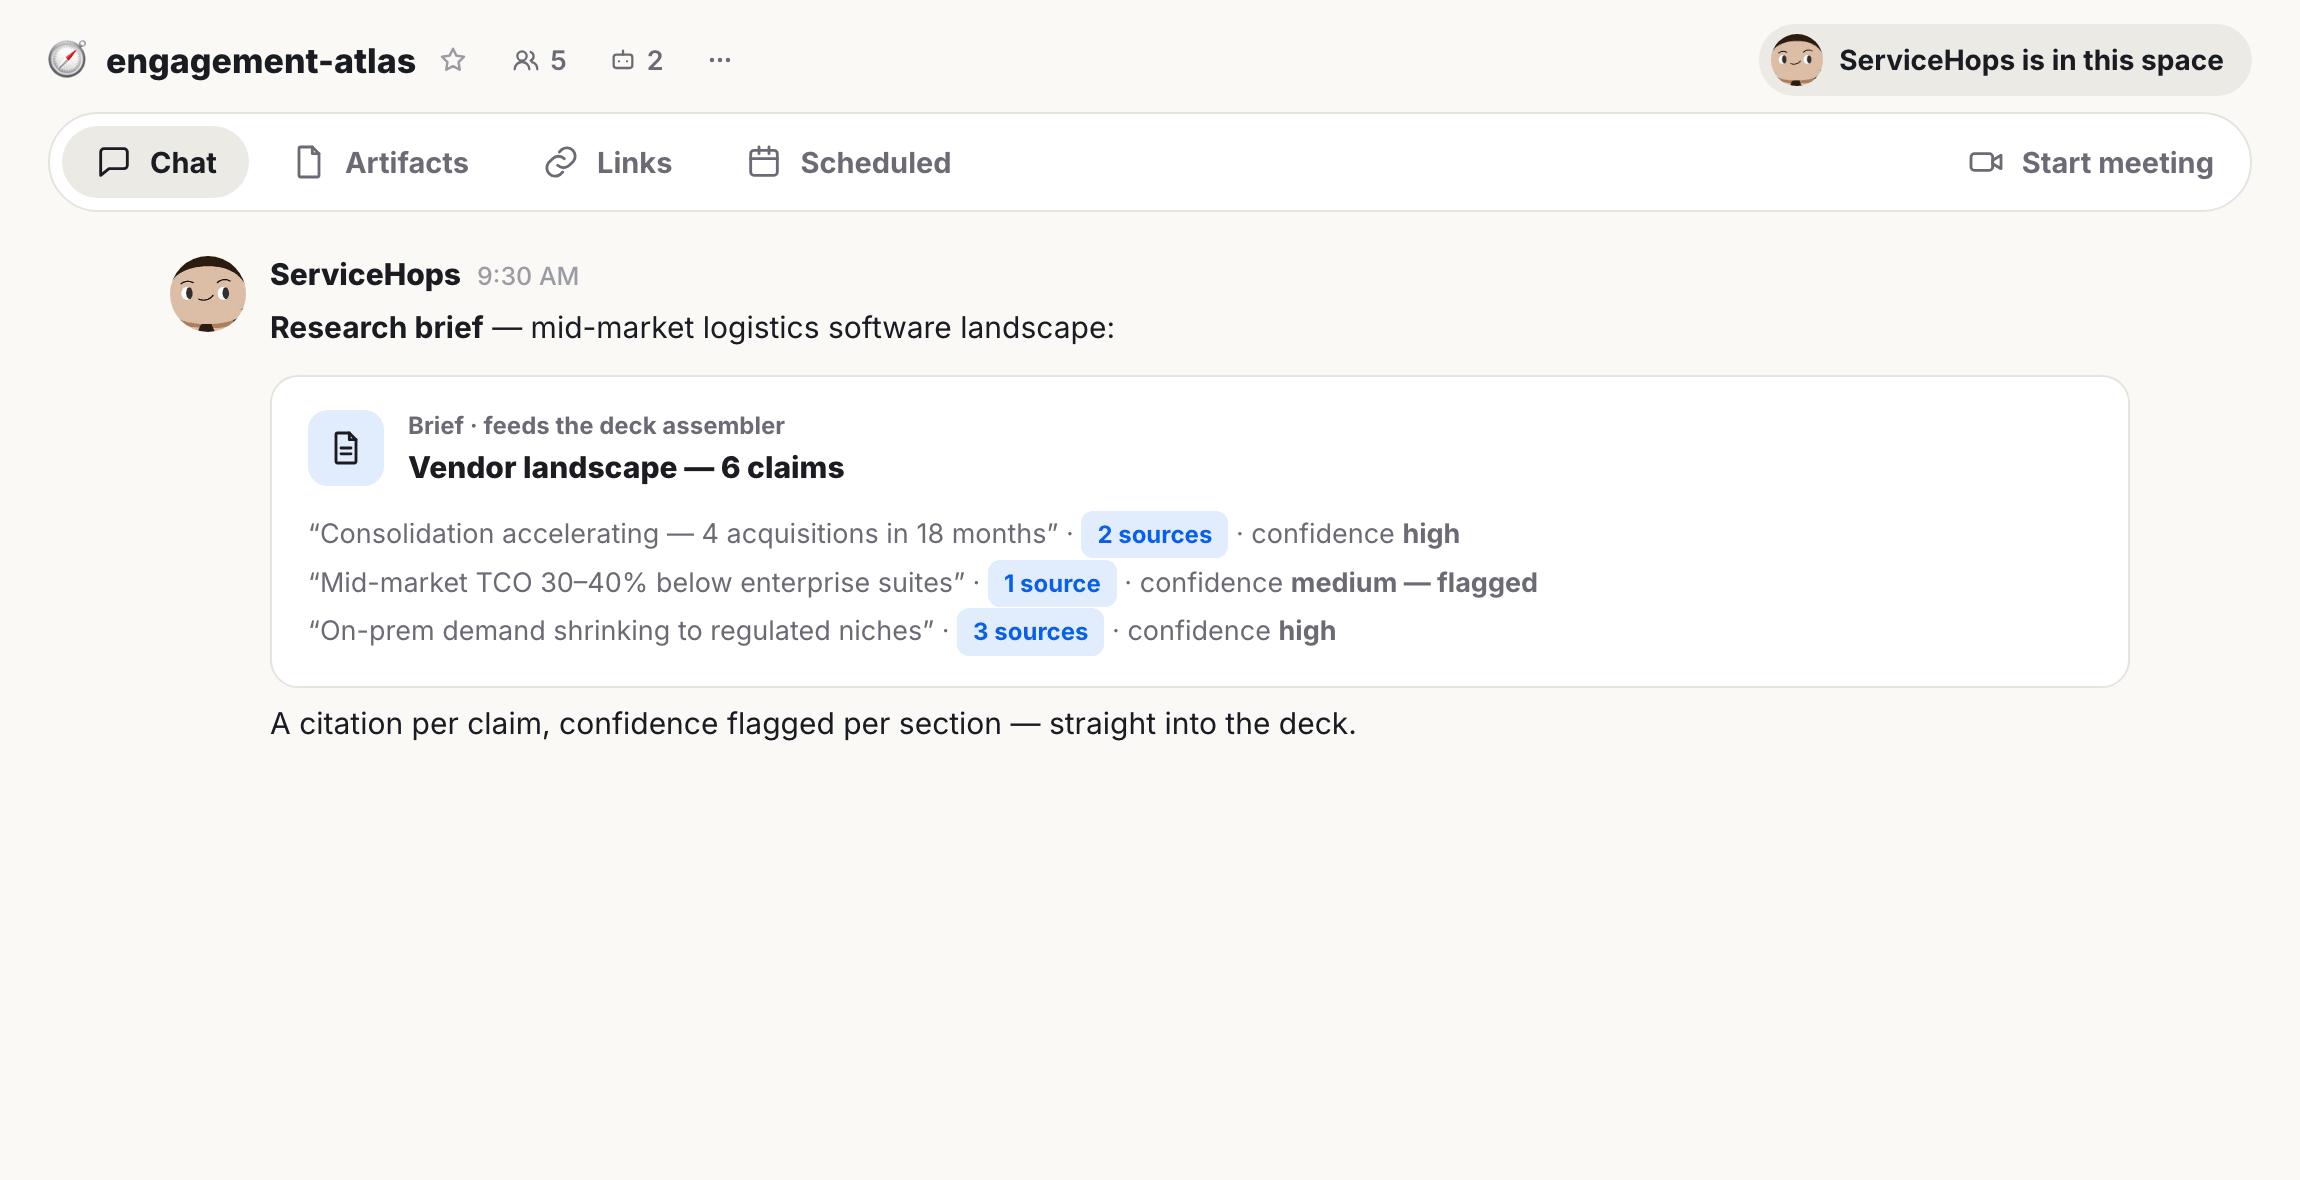This screenshot has width=2300, height=1180.
Task: Click the On-prem demand shrinking claim text
Action: click(x=621, y=631)
